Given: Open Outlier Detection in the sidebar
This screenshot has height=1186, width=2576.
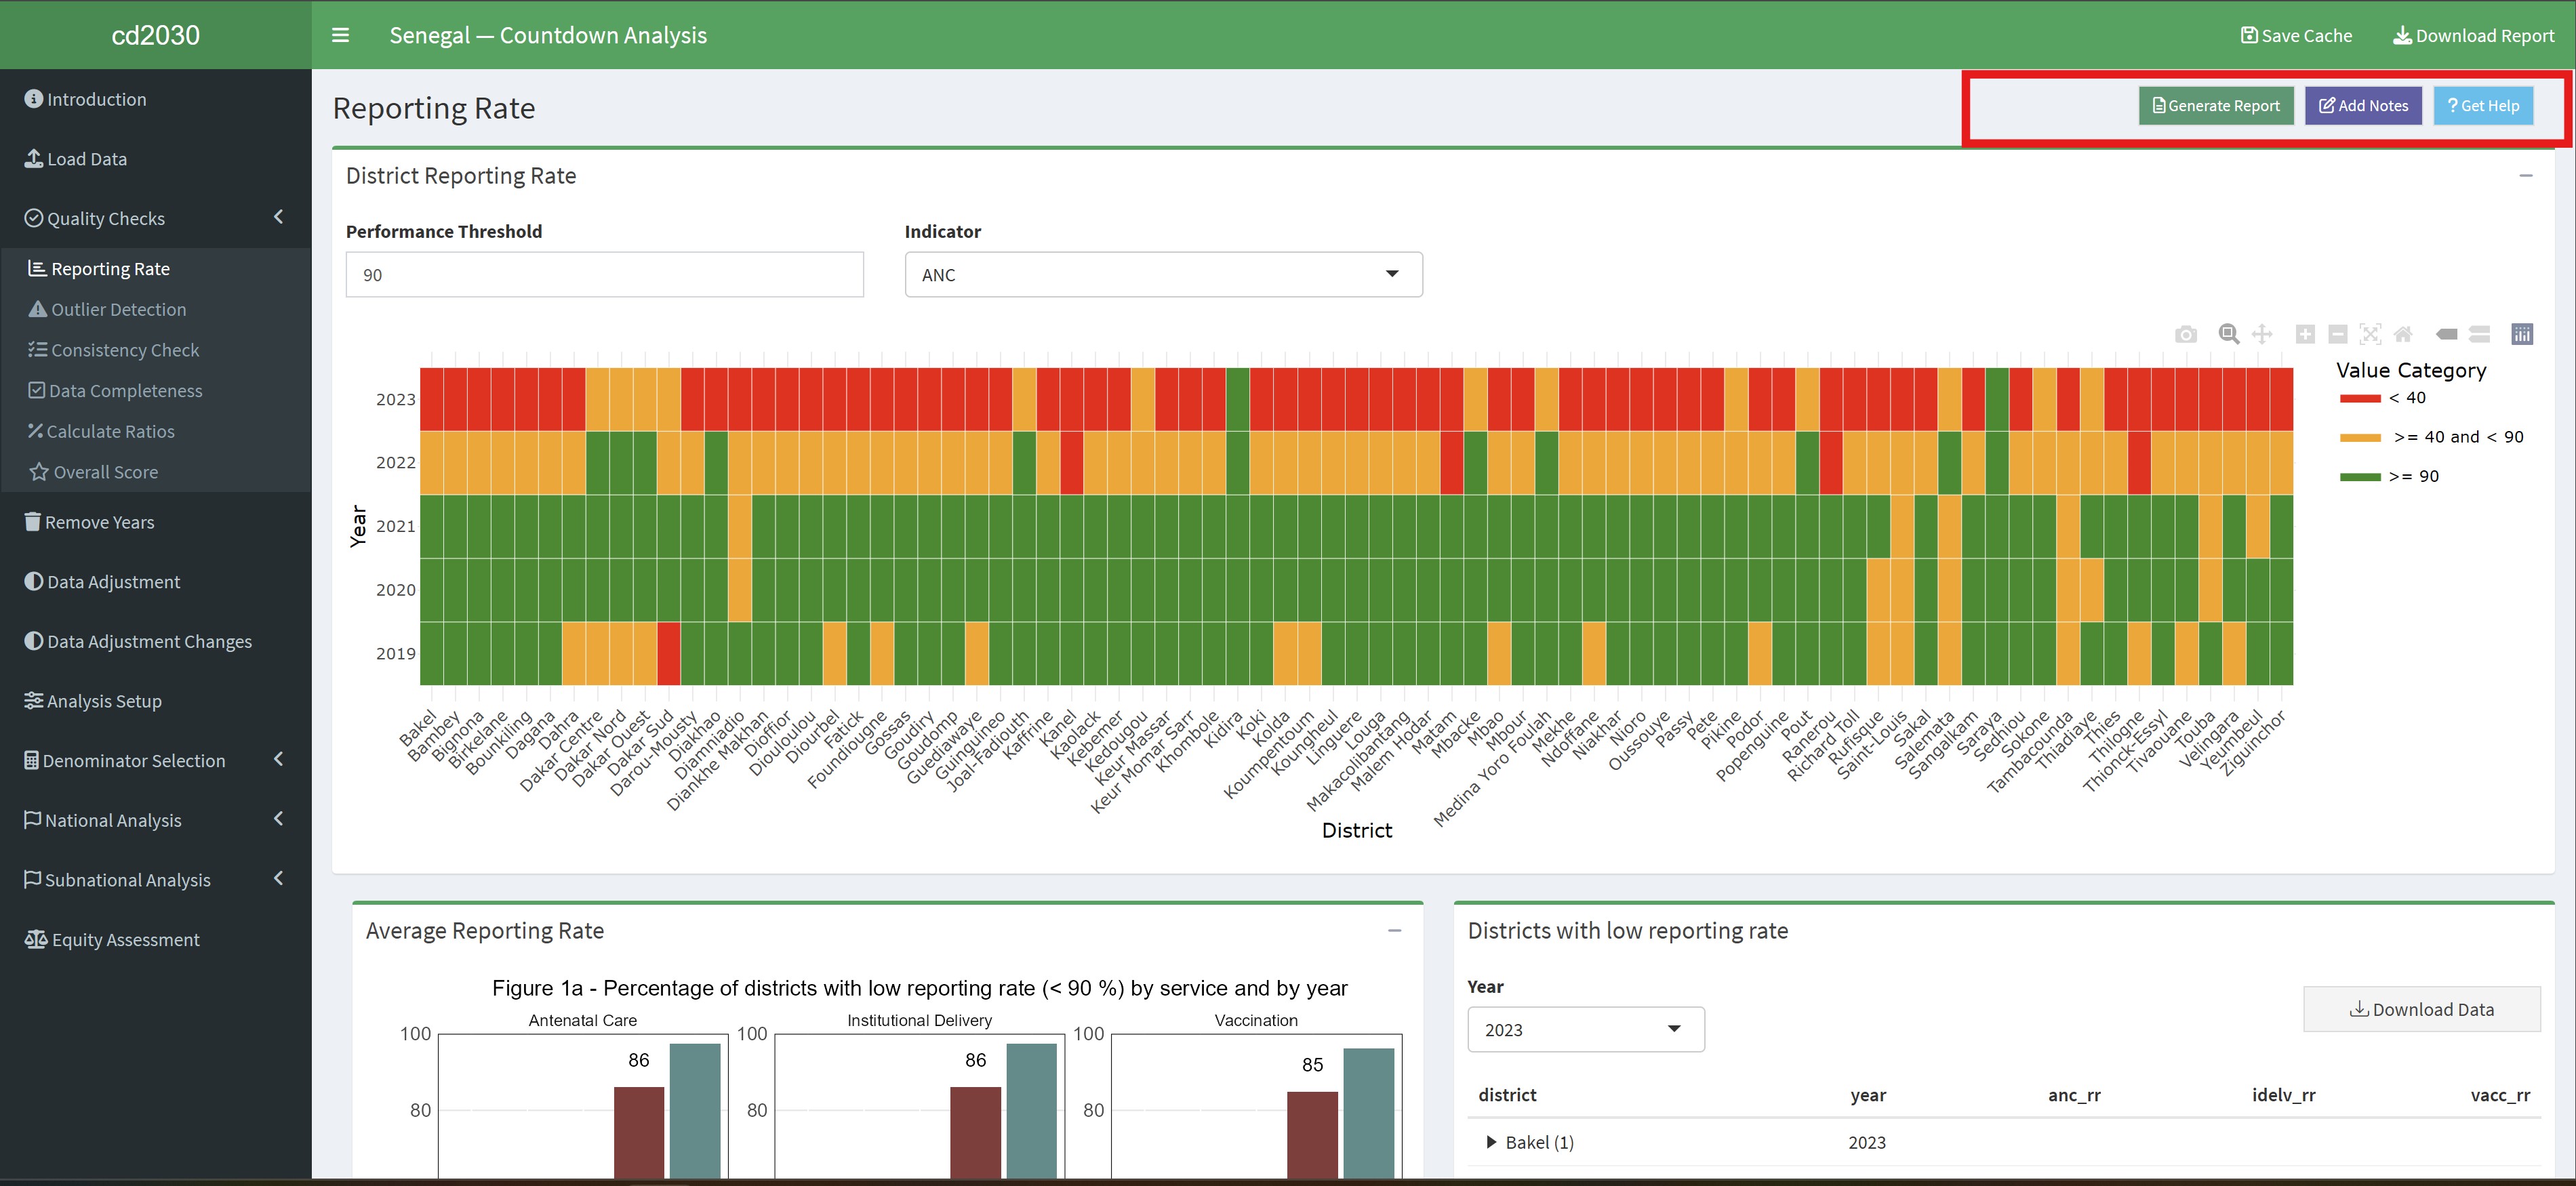Looking at the screenshot, I should coord(118,309).
